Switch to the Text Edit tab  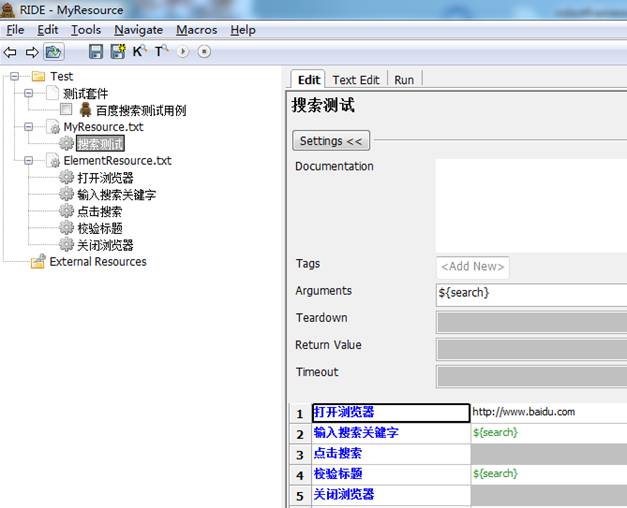click(355, 80)
